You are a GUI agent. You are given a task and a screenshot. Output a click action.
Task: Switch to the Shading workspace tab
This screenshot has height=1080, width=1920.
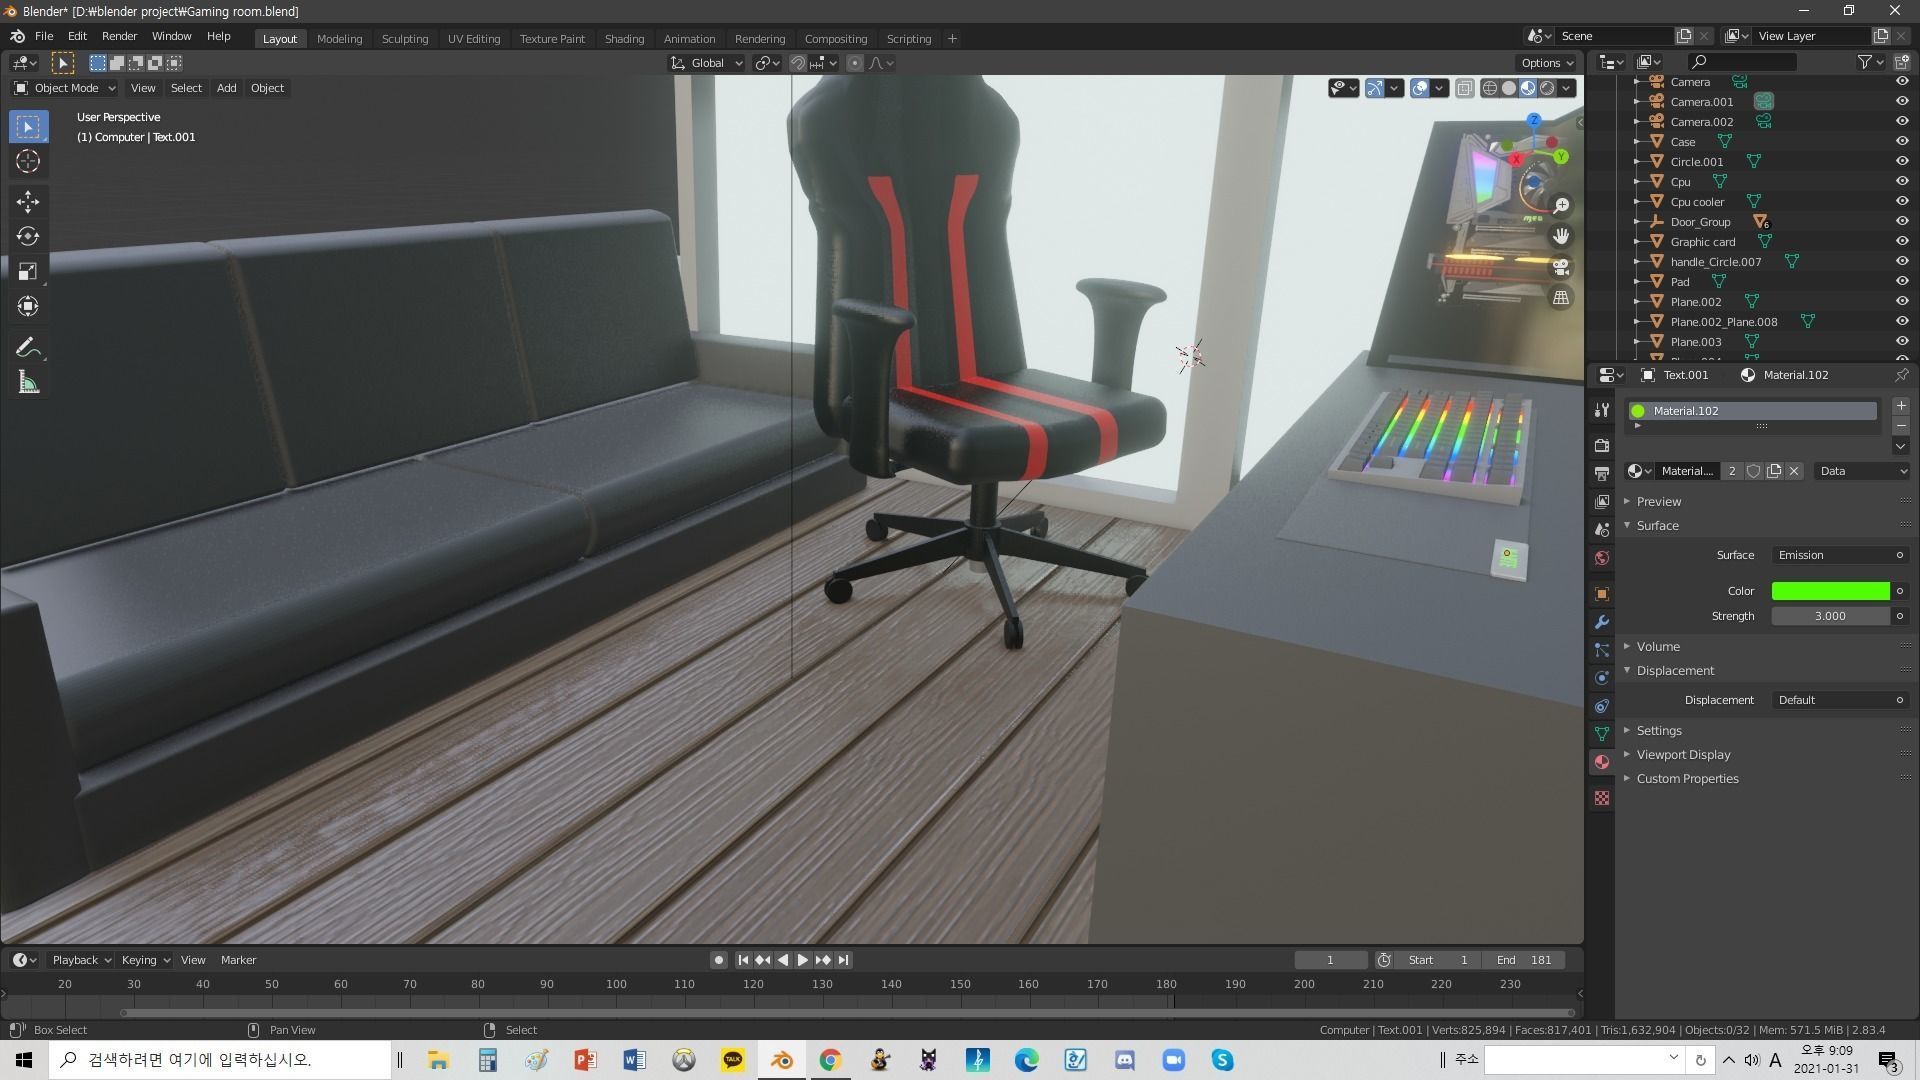(624, 39)
